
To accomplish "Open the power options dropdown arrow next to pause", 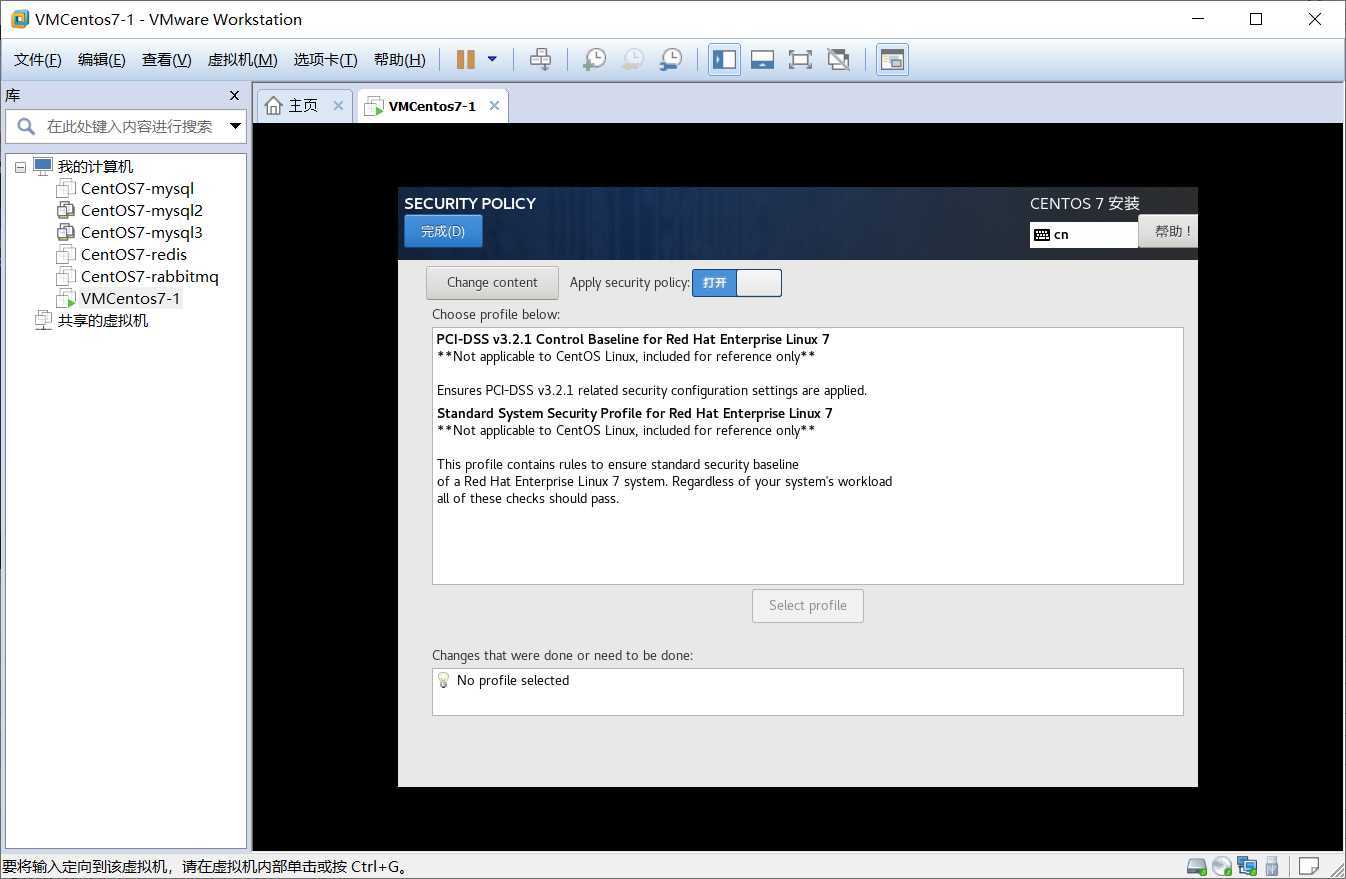I will point(492,60).
